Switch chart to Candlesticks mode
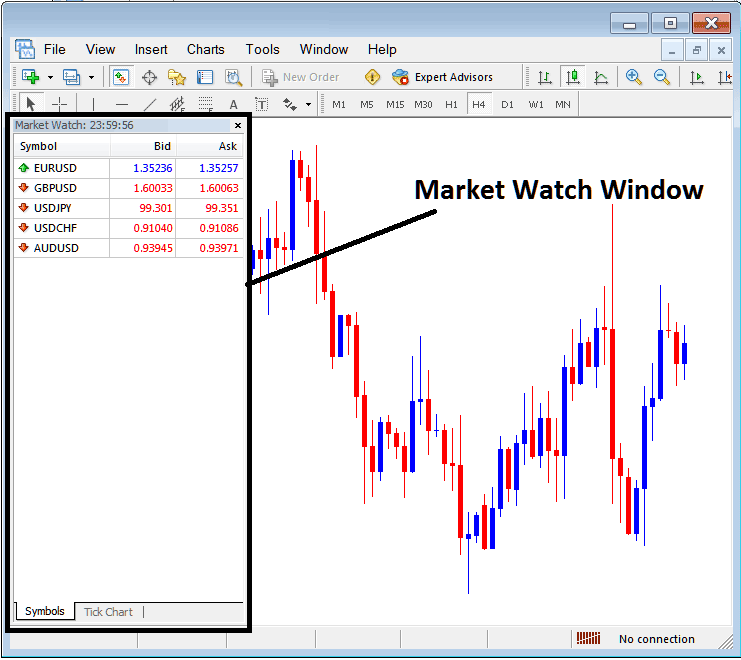This screenshot has height=660, width=741. tap(573, 77)
